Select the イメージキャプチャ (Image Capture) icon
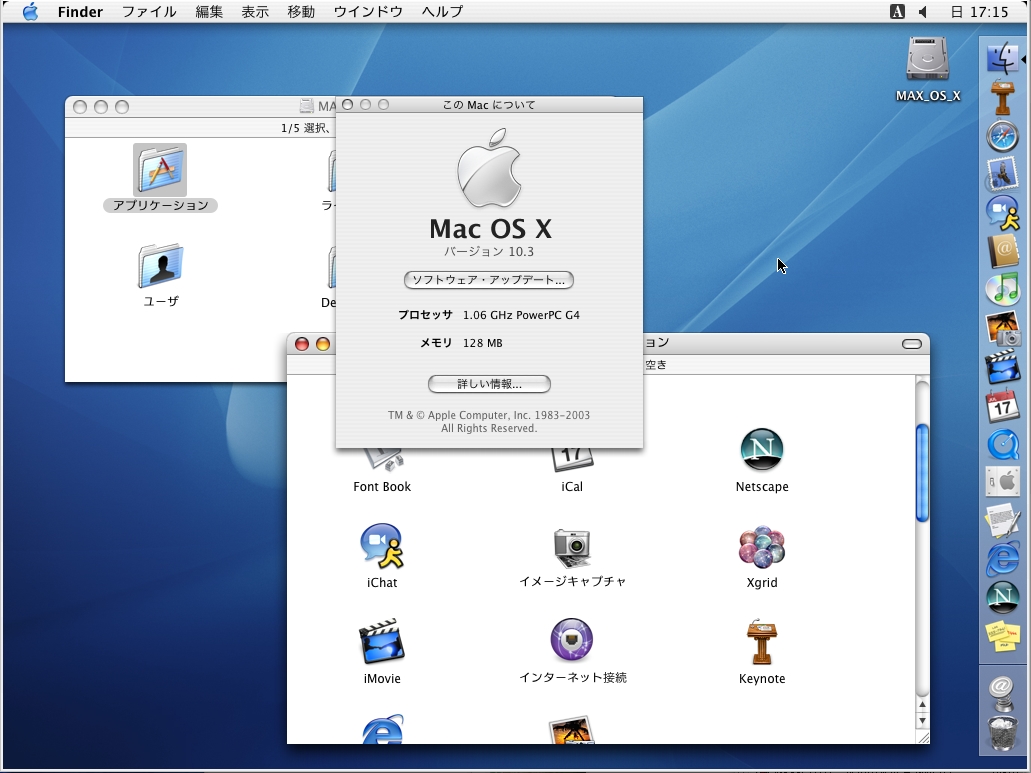This screenshot has width=1031, height=773. pos(572,546)
